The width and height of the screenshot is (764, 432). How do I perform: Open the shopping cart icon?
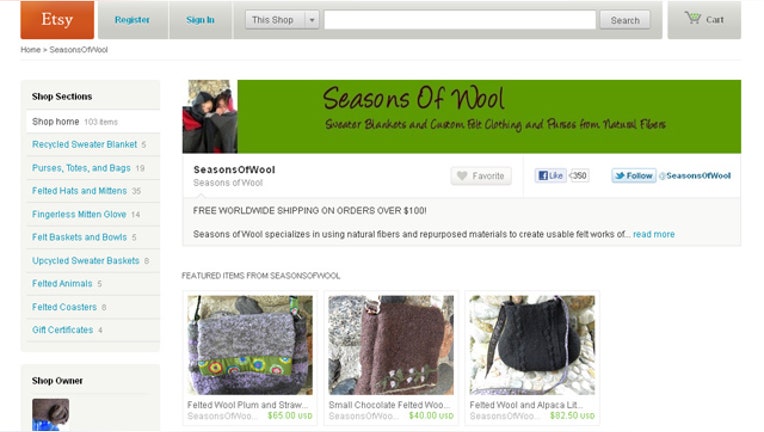692,19
